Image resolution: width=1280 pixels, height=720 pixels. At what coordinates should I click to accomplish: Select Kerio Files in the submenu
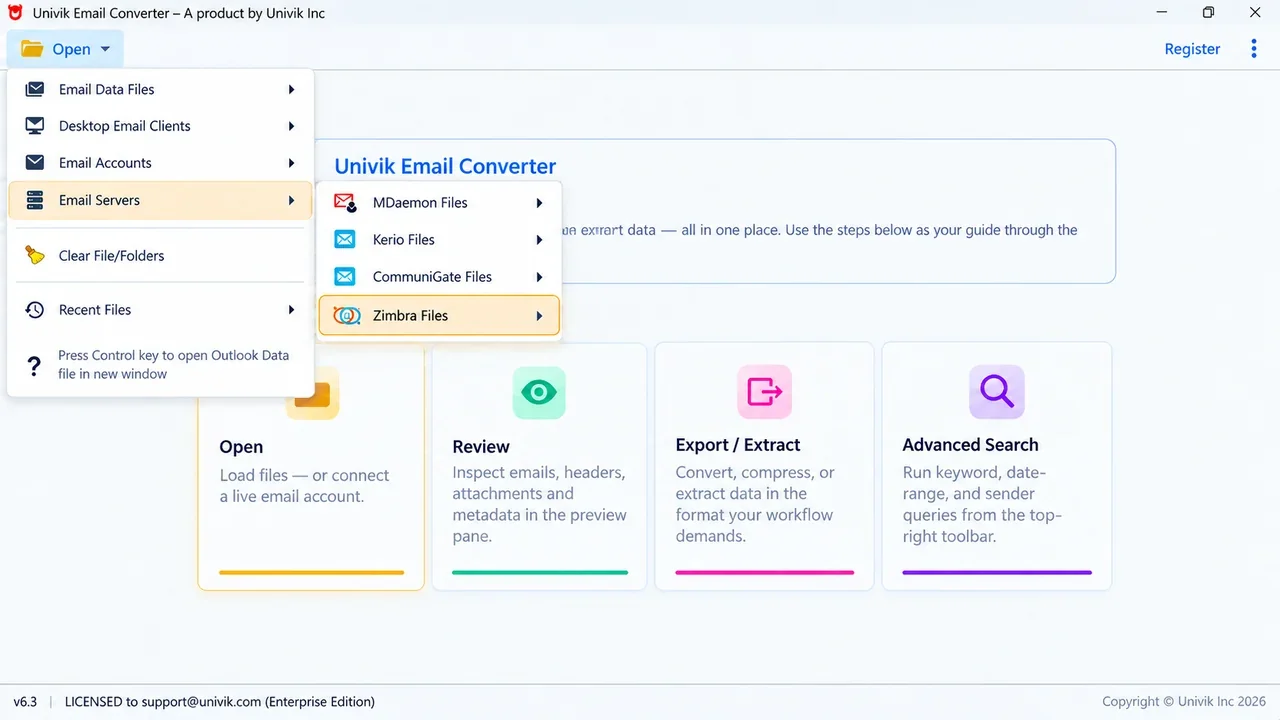439,240
